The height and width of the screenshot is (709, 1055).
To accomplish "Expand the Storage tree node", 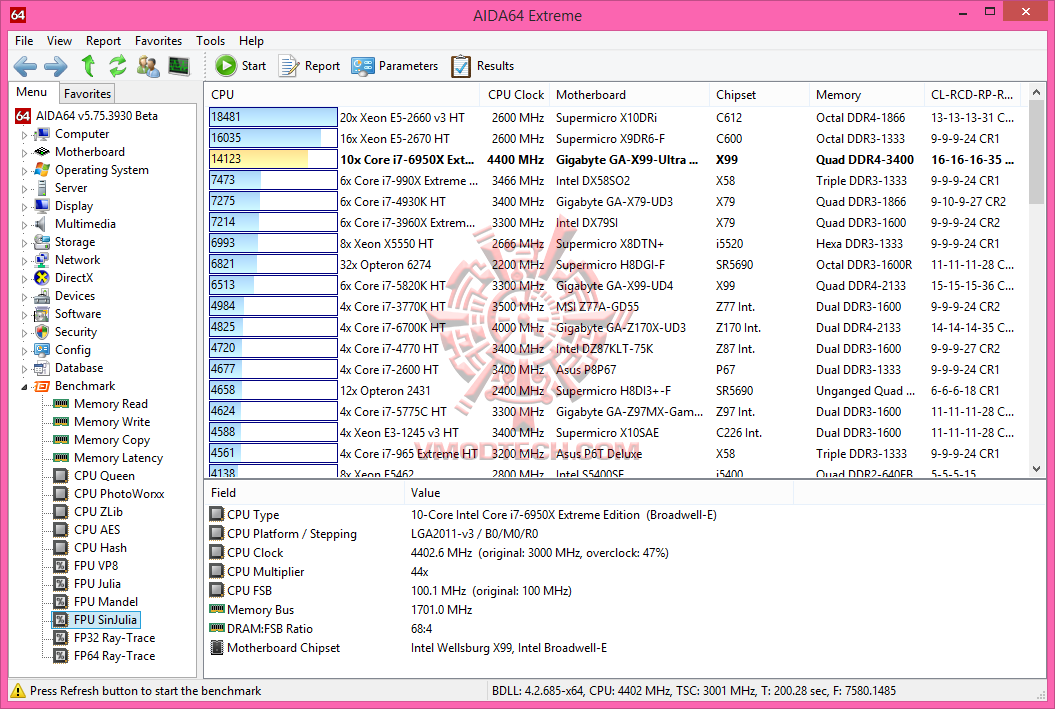I will tap(25, 243).
